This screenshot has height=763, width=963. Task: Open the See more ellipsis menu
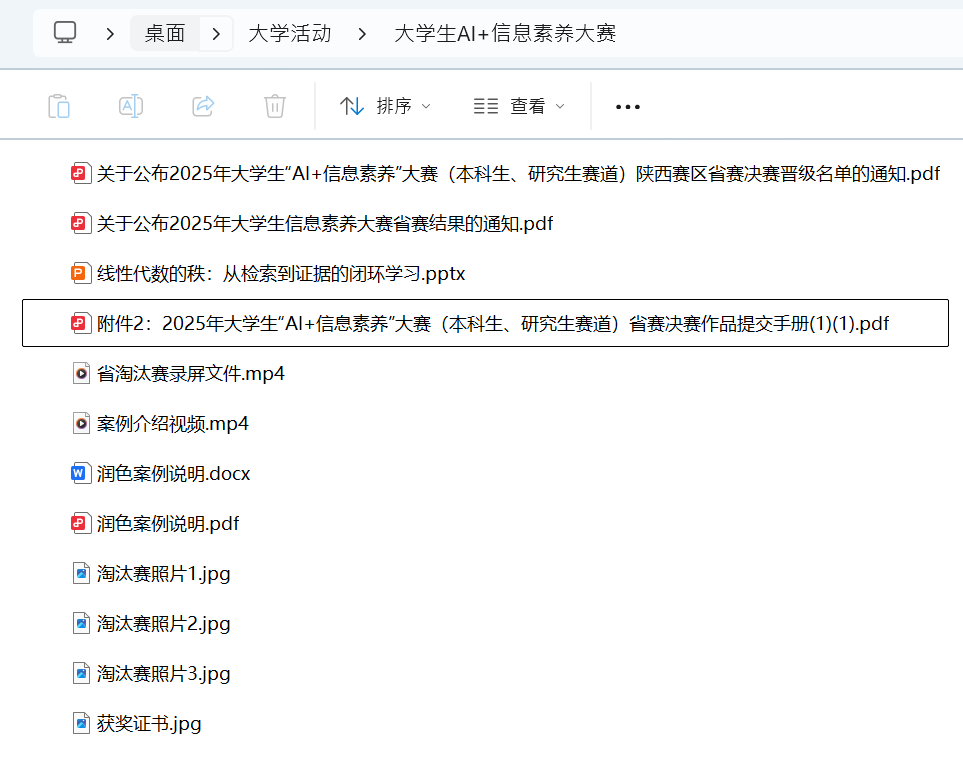tap(627, 105)
